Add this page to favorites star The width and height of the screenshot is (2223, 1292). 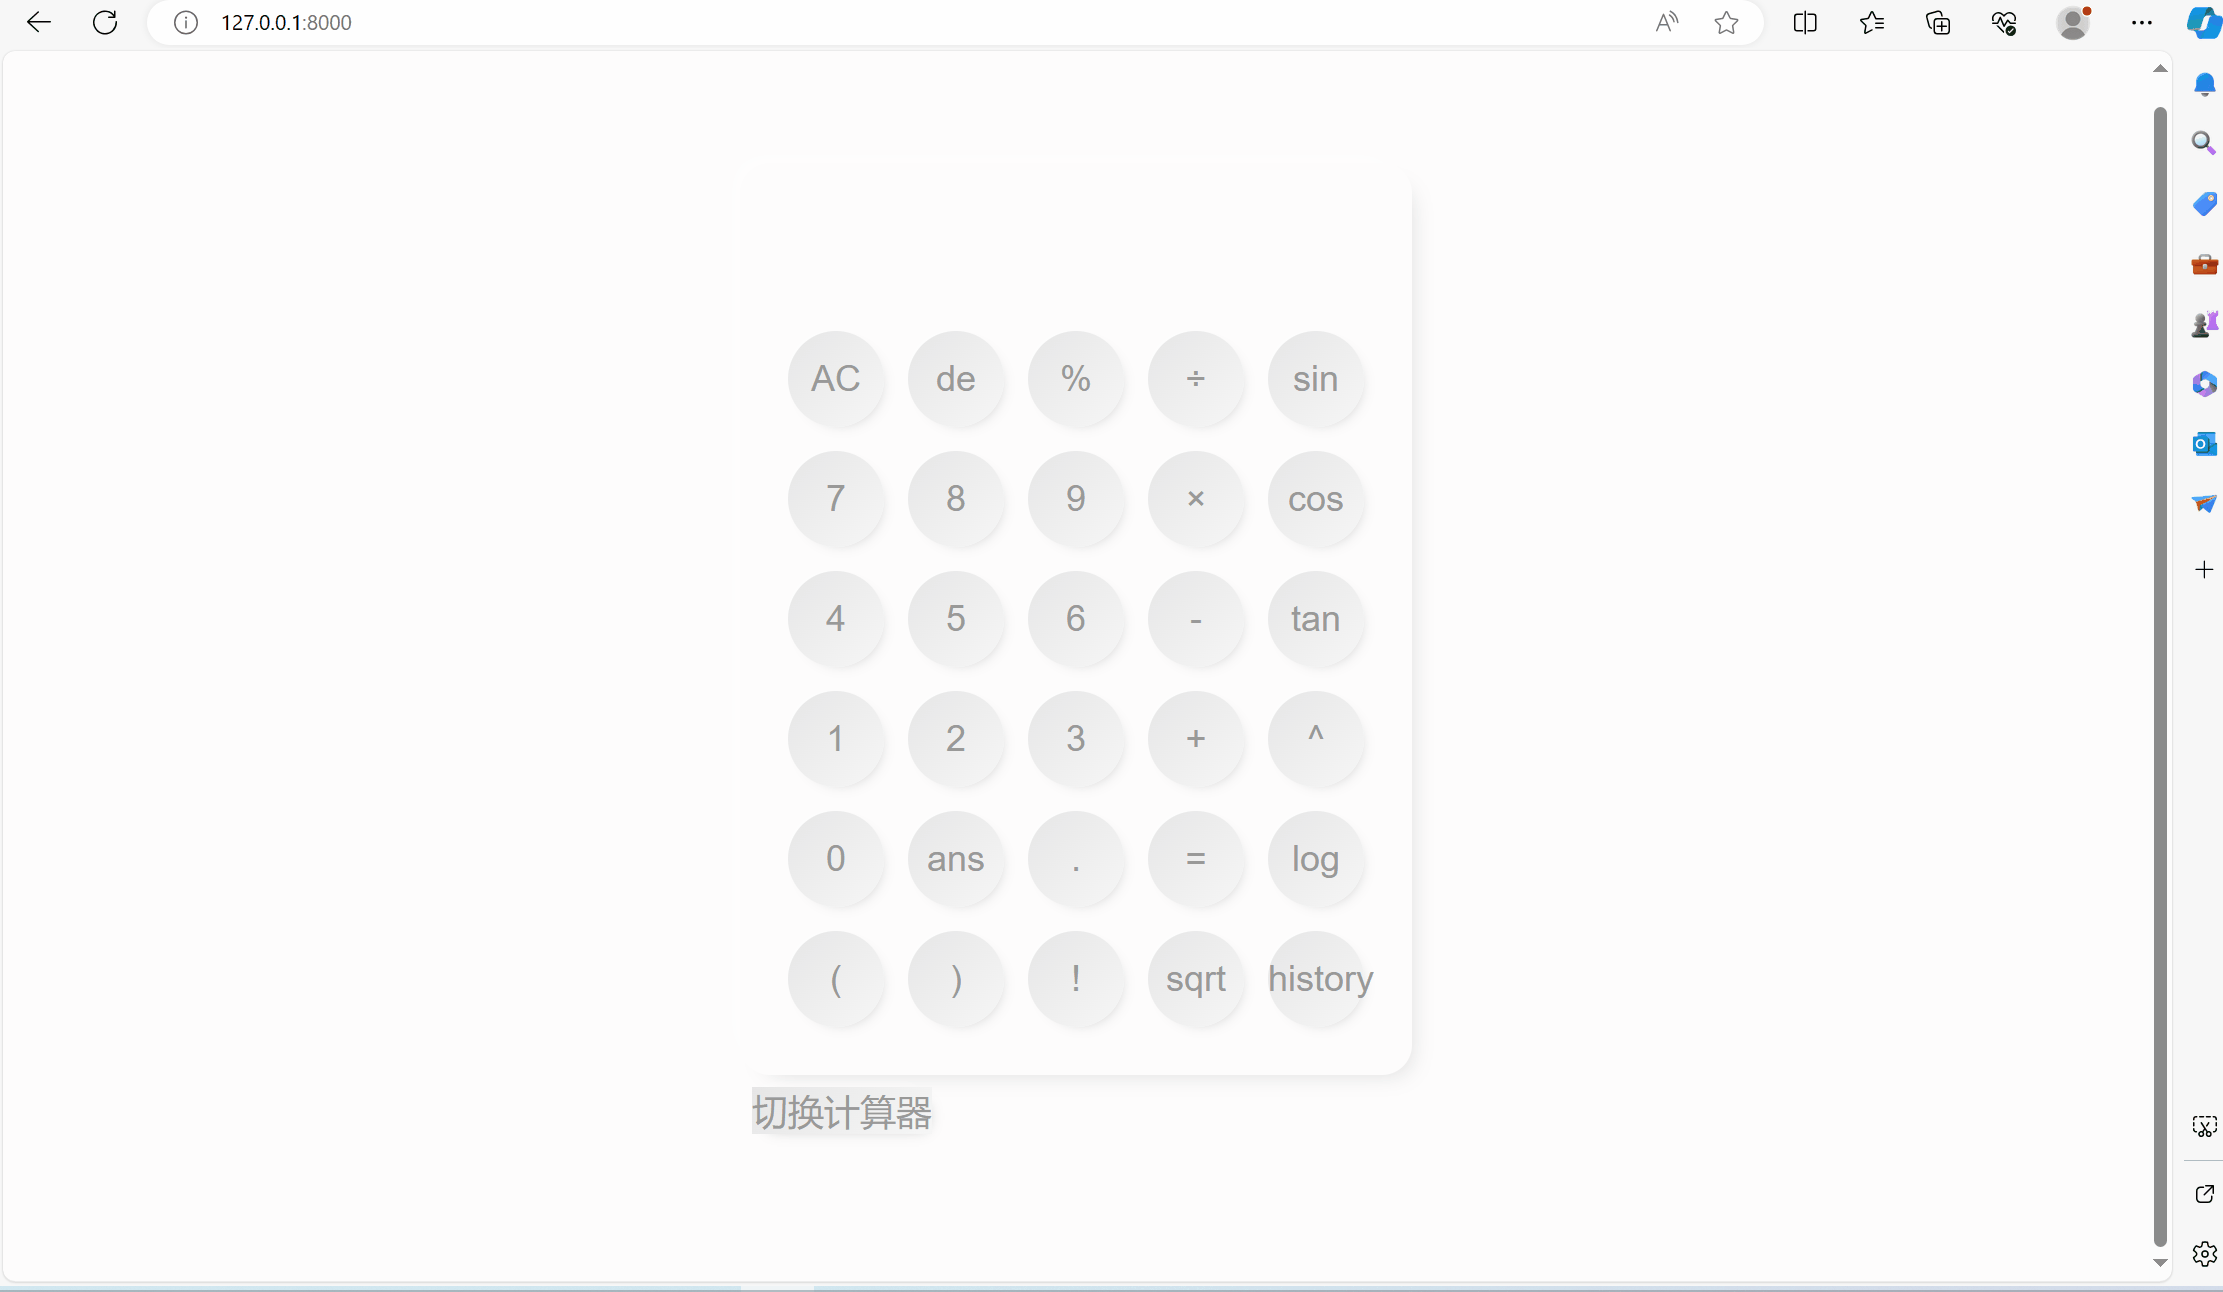coord(1726,22)
